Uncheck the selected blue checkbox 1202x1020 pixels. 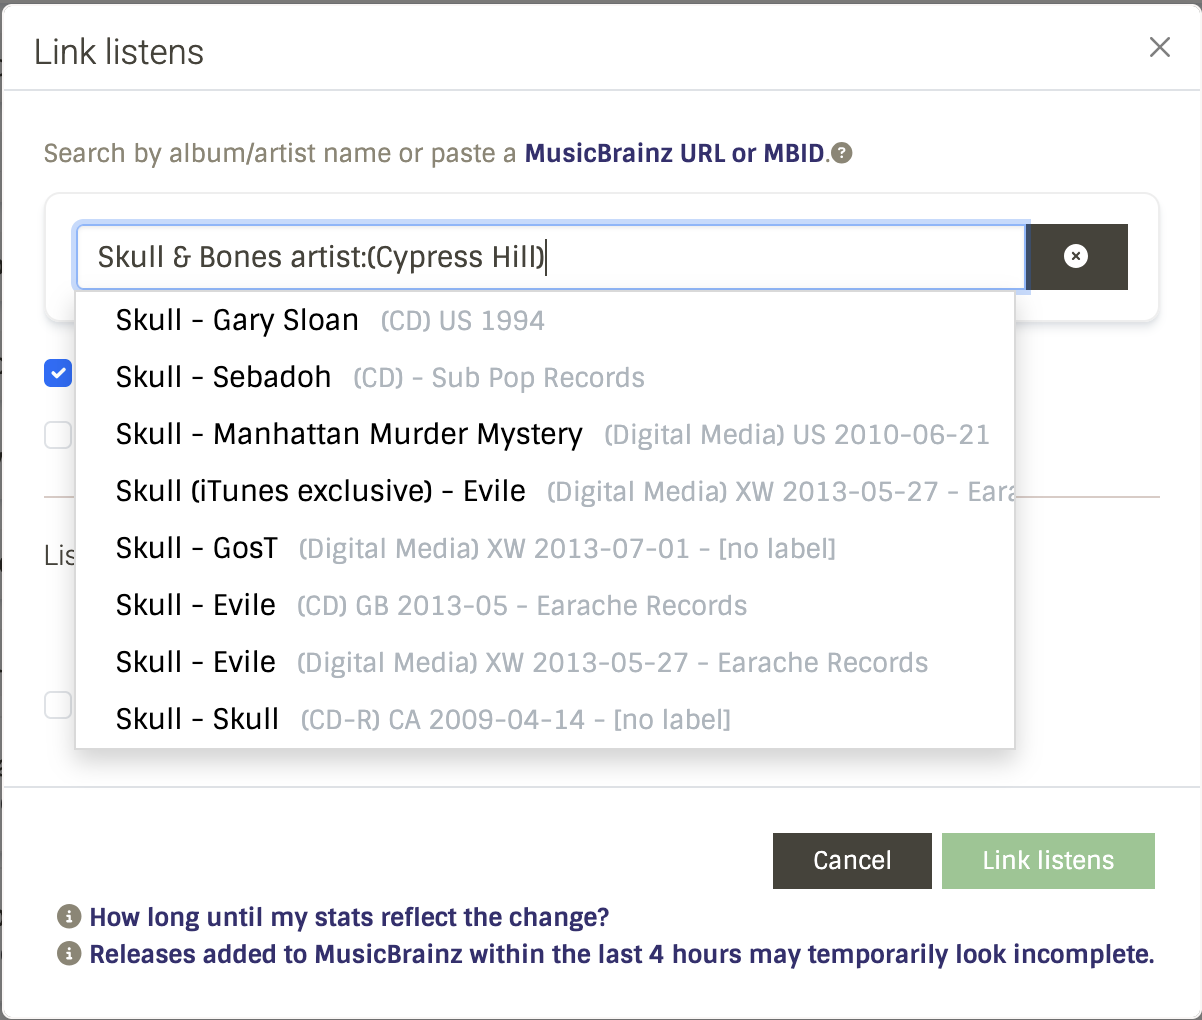tap(57, 373)
